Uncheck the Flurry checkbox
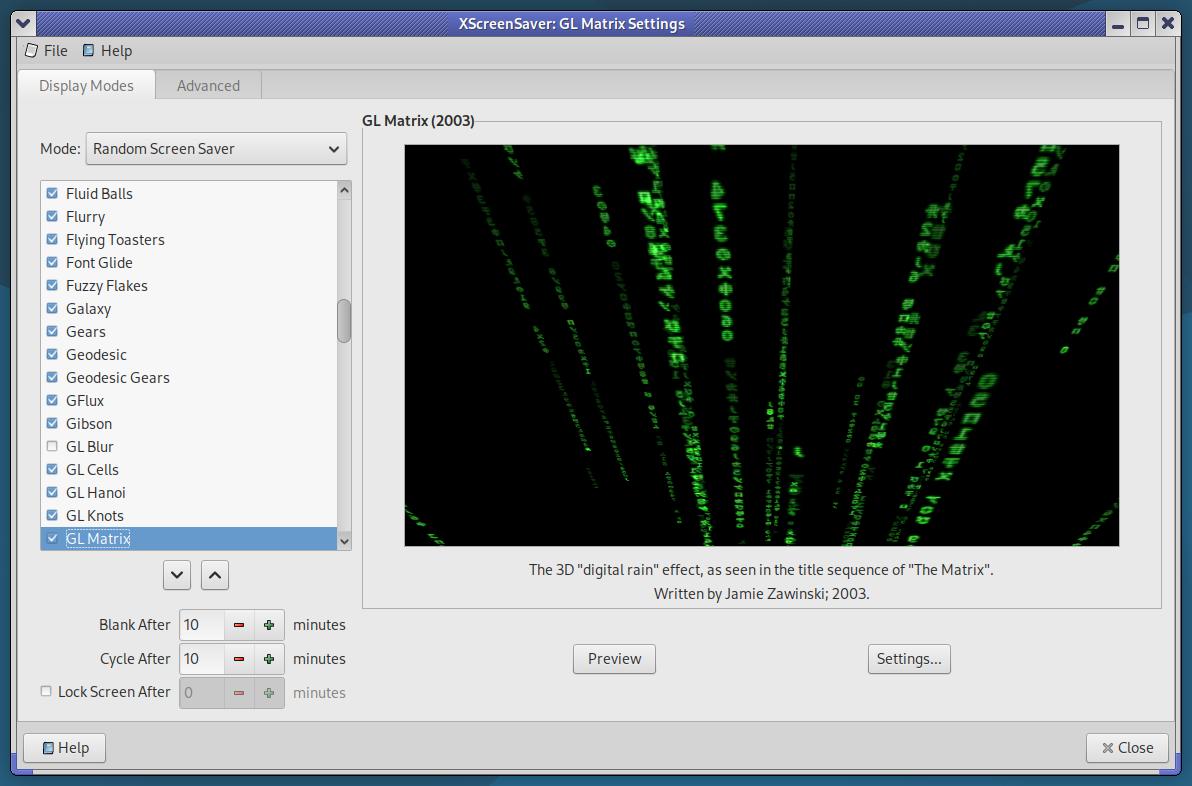Image resolution: width=1192 pixels, height=786 pixels. (x=52, y=217)
